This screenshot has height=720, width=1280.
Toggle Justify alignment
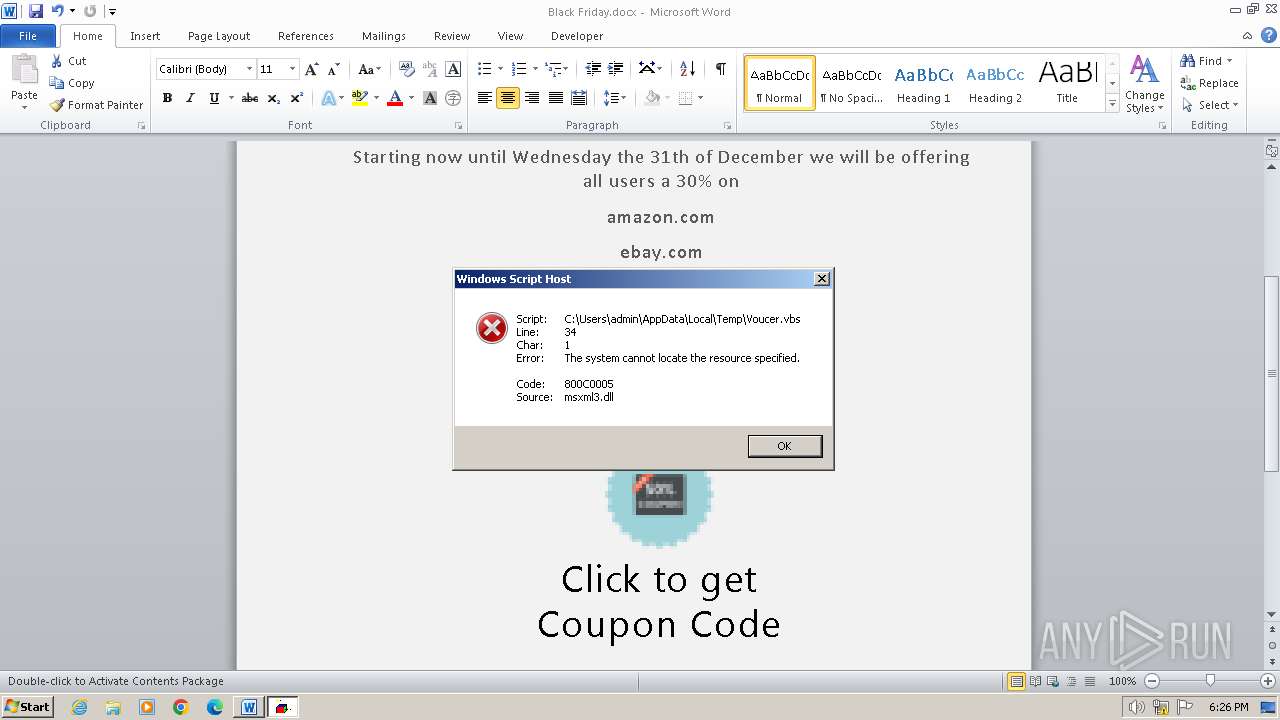point(555,98)
